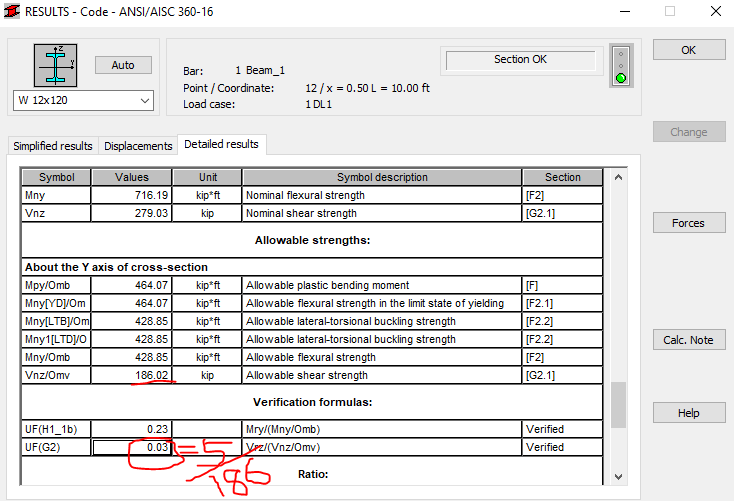Click the Help button

(x=689, y=413)
